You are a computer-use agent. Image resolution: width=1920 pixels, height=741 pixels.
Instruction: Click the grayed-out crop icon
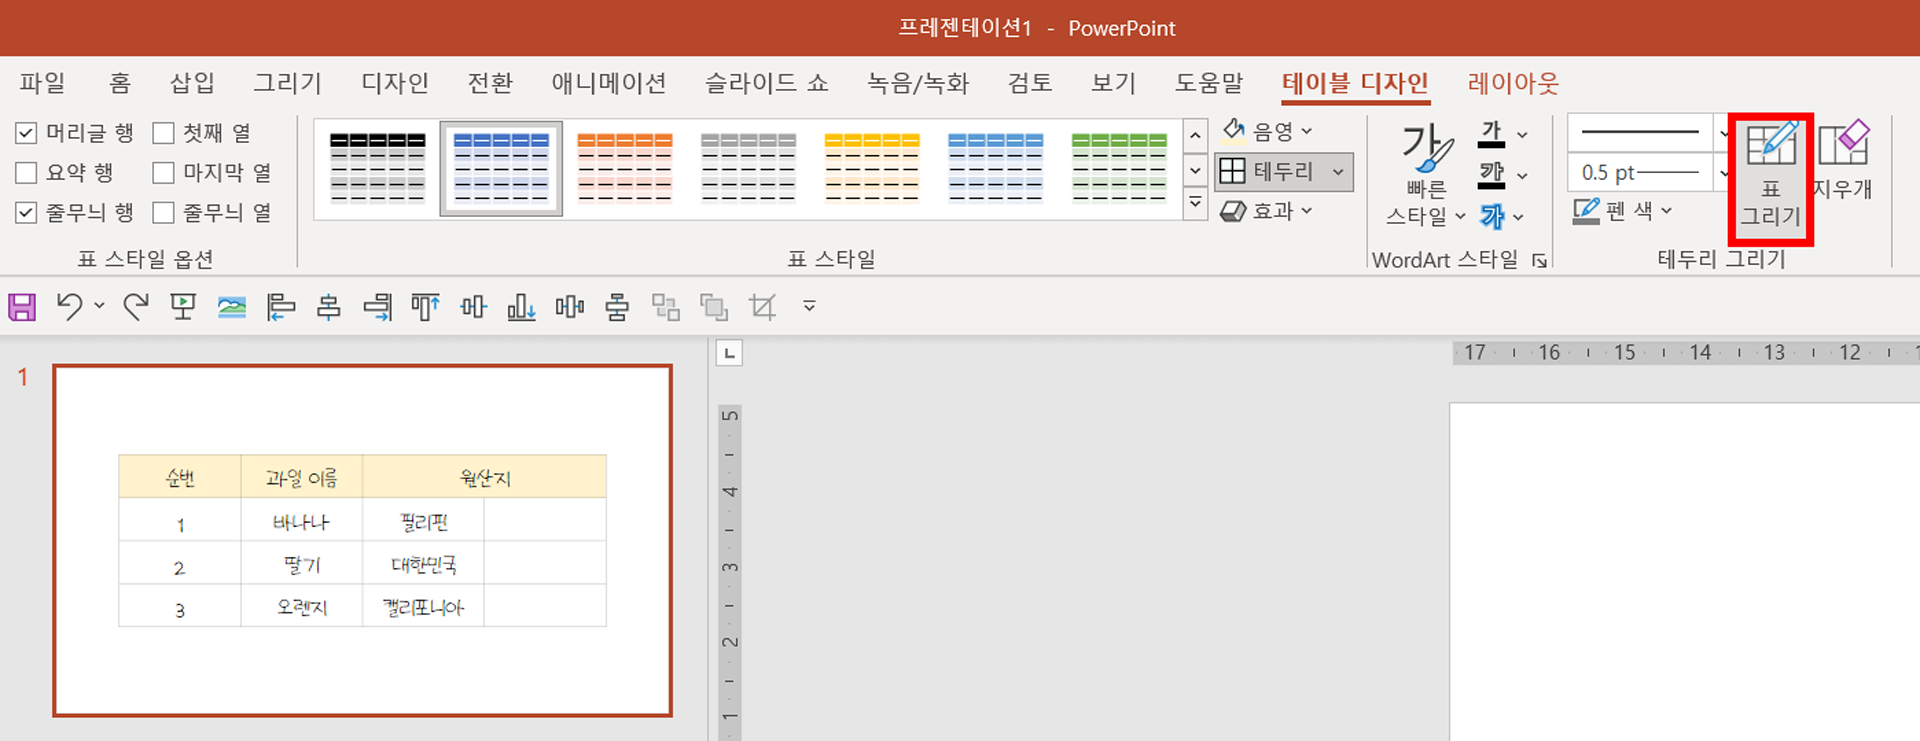pos(762,307)
